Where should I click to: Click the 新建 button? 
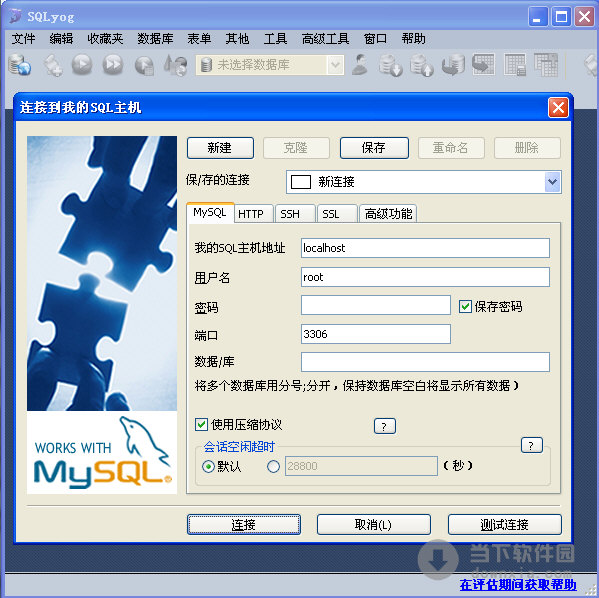click(x=220, y=148)
